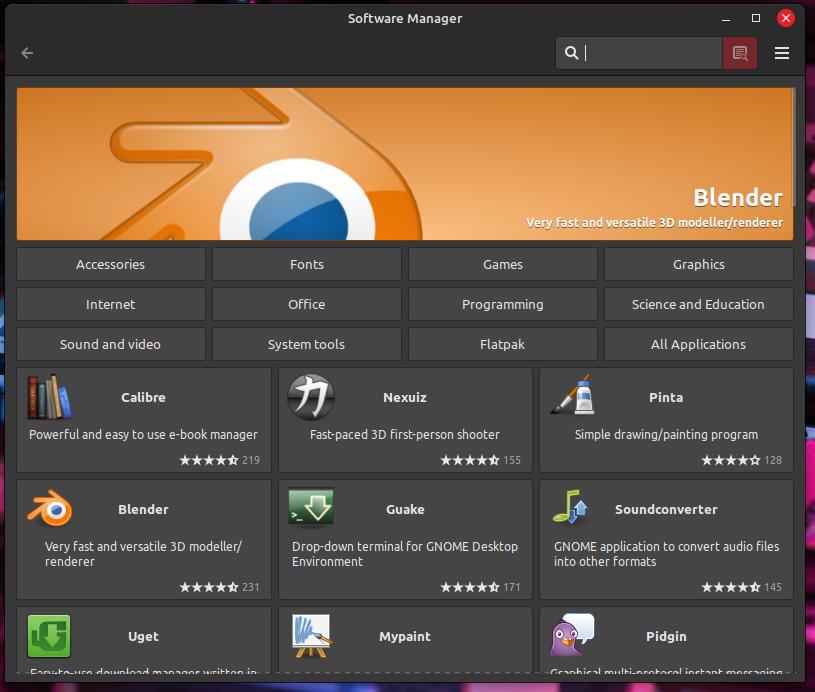Open Science and Education category

coord(699,304)
